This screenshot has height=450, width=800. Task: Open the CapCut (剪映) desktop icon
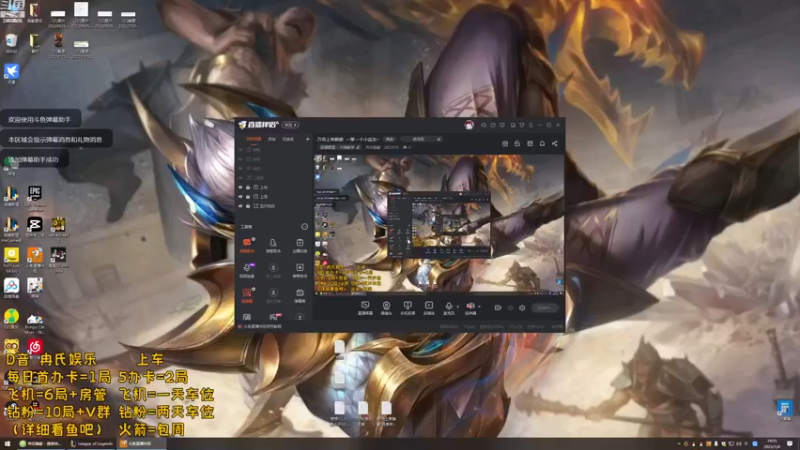35,227
